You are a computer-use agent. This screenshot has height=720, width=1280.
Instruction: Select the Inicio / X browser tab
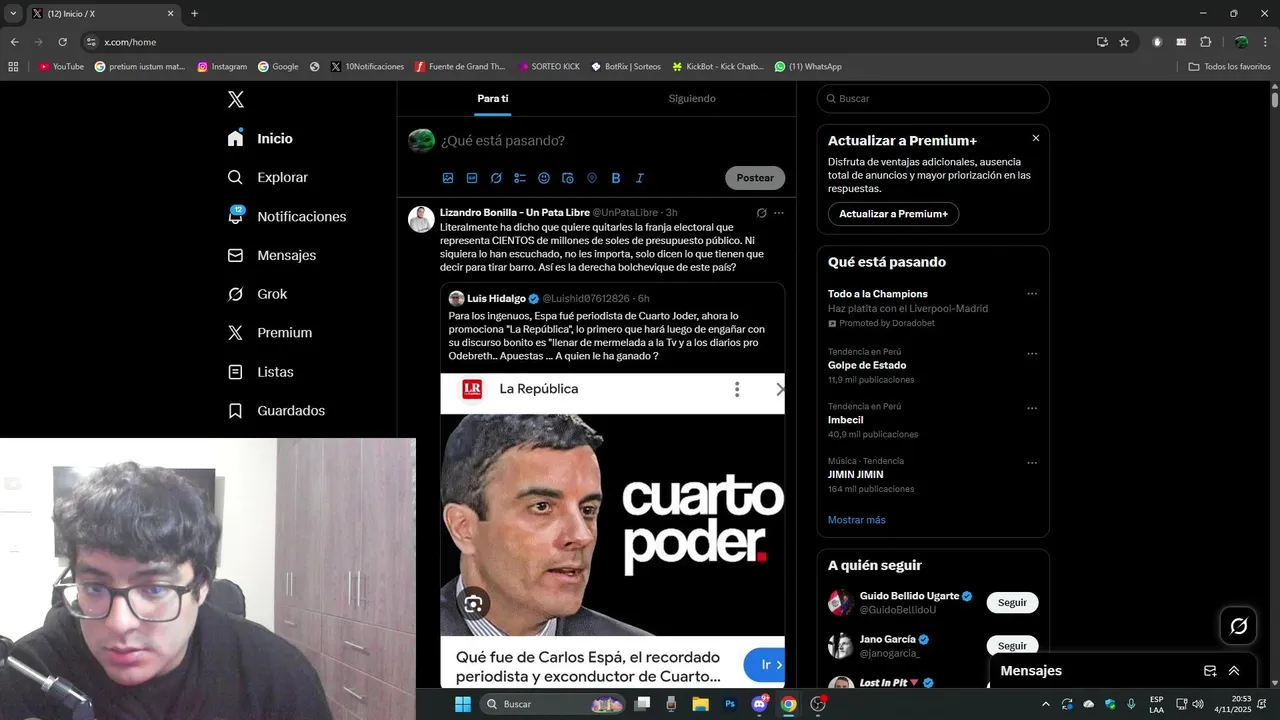[x=103, y=13]
